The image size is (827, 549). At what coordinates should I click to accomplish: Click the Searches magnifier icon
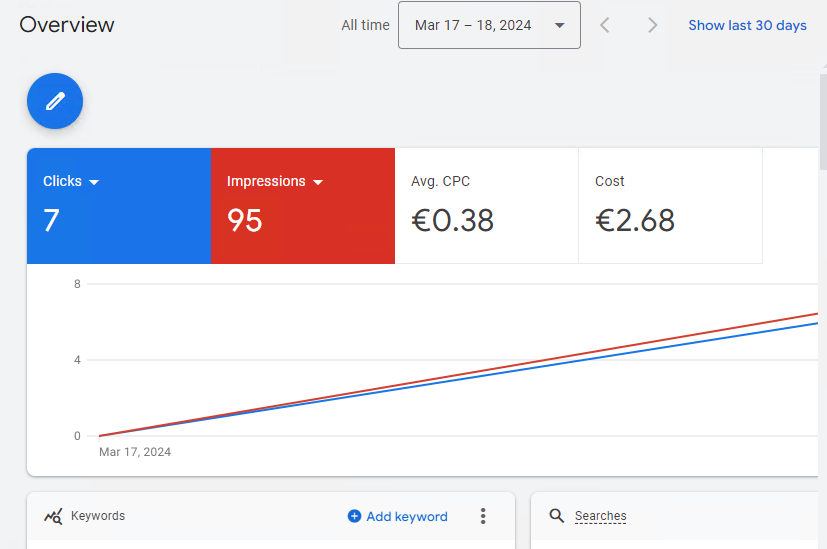(x=556, y=516)
